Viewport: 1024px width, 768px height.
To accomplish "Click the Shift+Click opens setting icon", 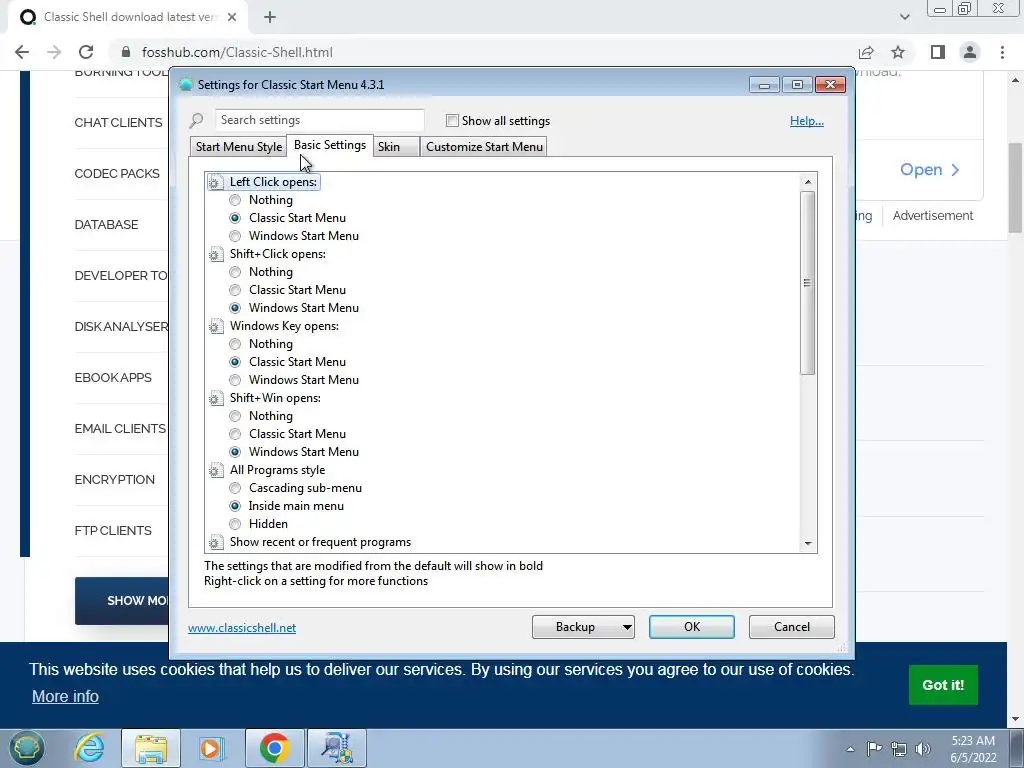I will point(216,255).
